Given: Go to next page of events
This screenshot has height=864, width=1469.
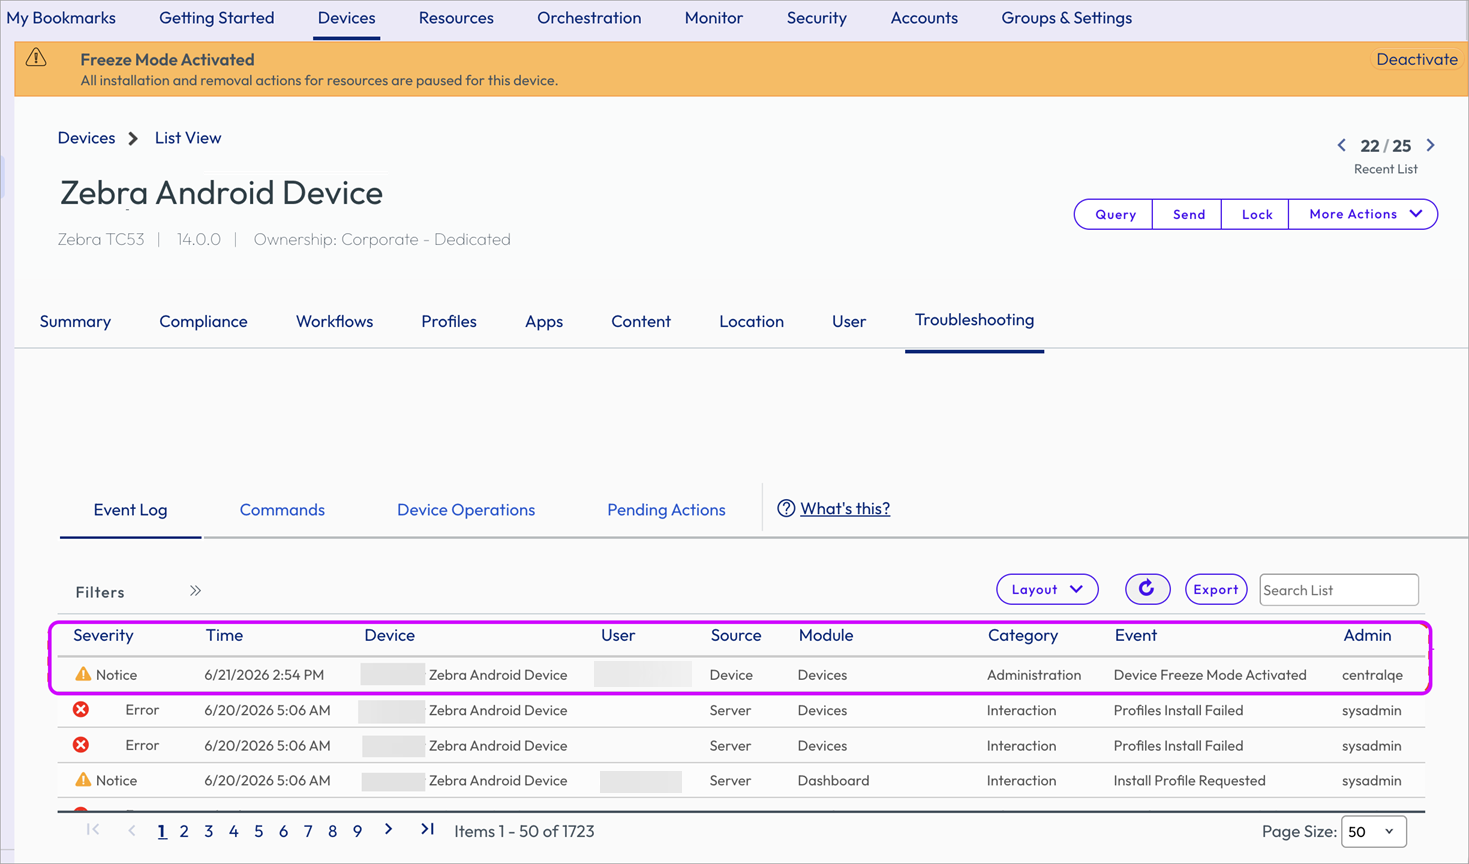Looking at the screenshot, I should pyautogui.click(x=389, y=829).
